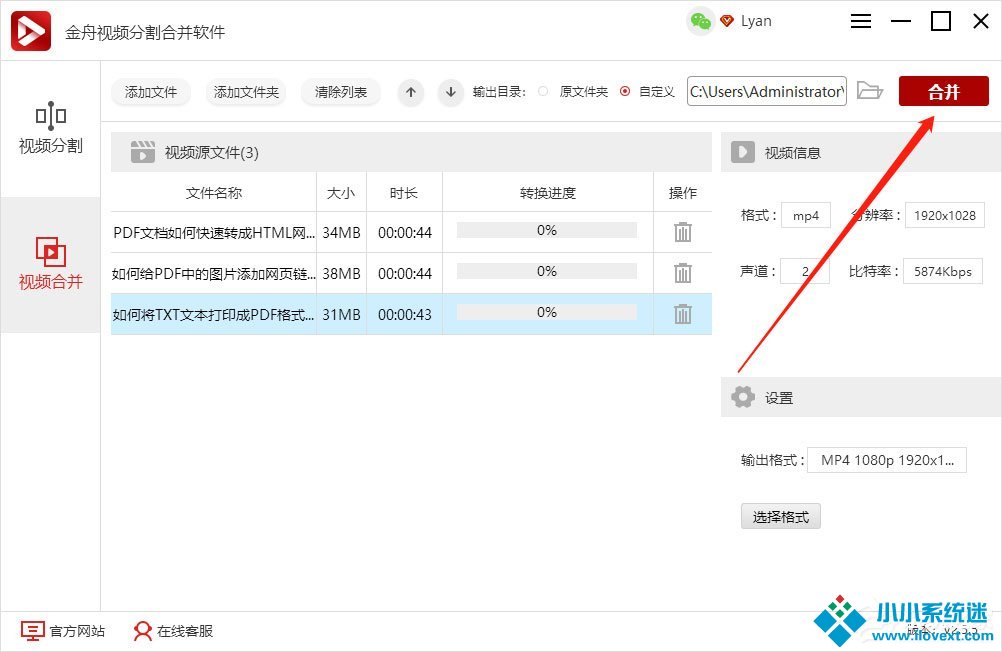Click the WeChat icon in title bar
Image resolution: width=1002 pixels, height=652 pixels.
click(x=701, y=21)
